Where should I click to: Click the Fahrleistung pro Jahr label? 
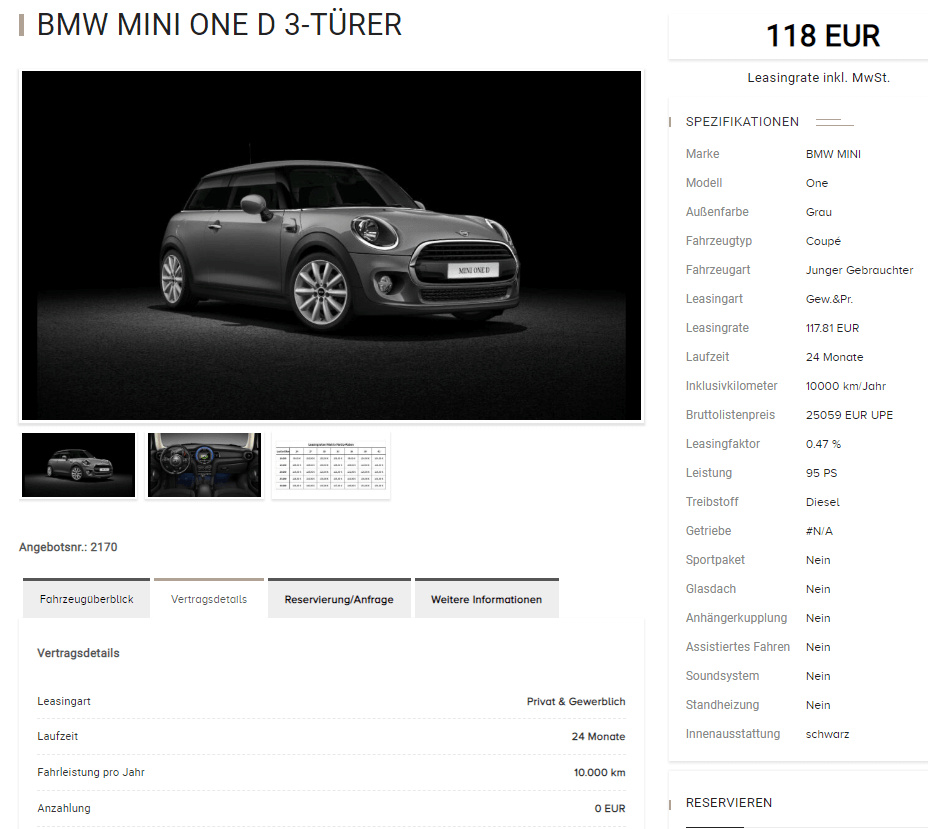tap(91, 772)
